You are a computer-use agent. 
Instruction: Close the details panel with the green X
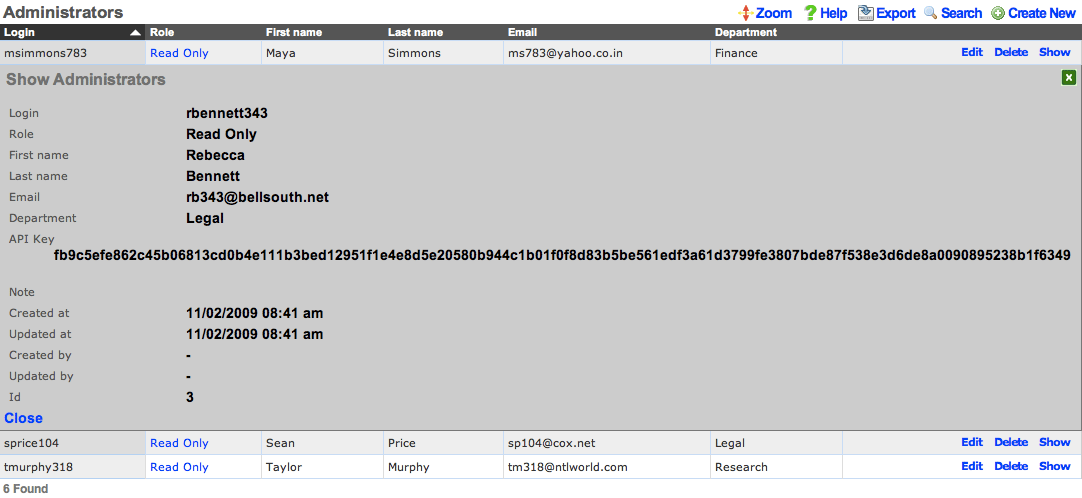[x=1068, y=78]
